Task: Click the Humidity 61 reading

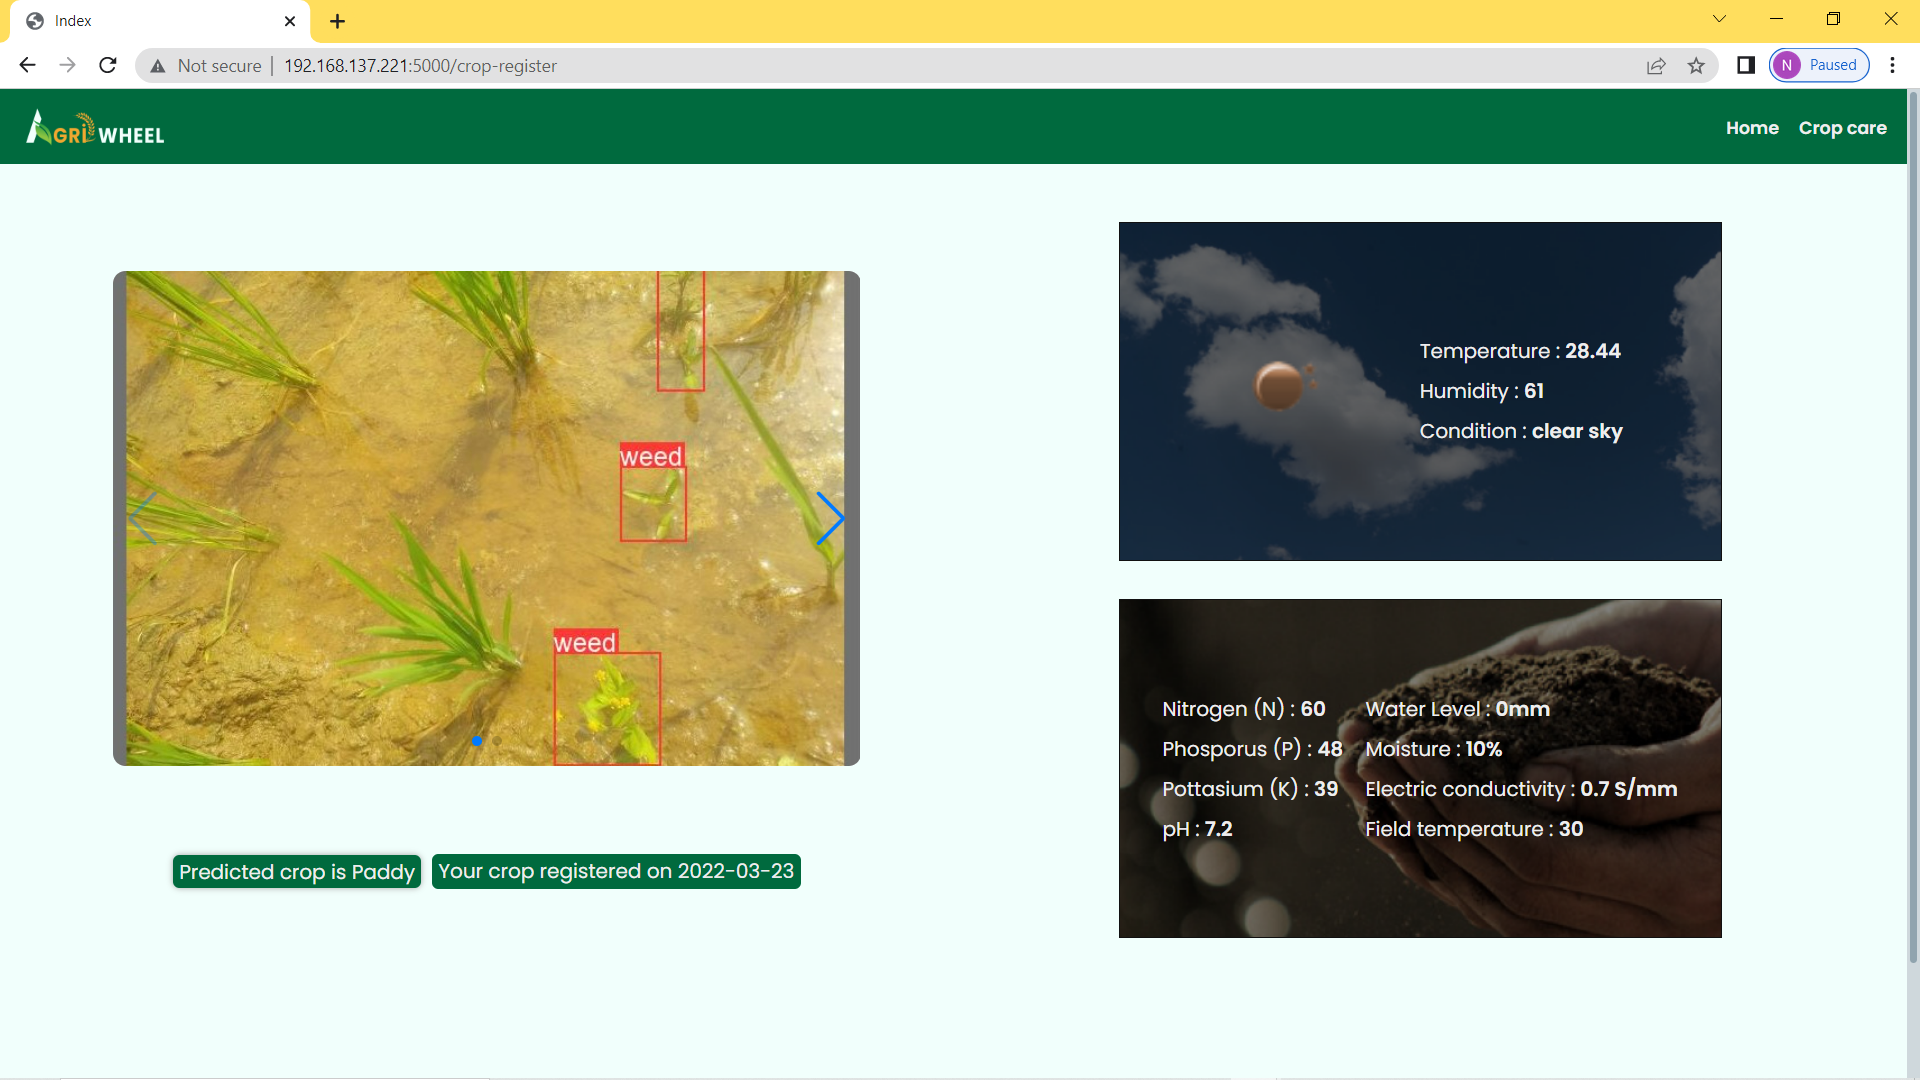Action: click(x=1482, y=391)
